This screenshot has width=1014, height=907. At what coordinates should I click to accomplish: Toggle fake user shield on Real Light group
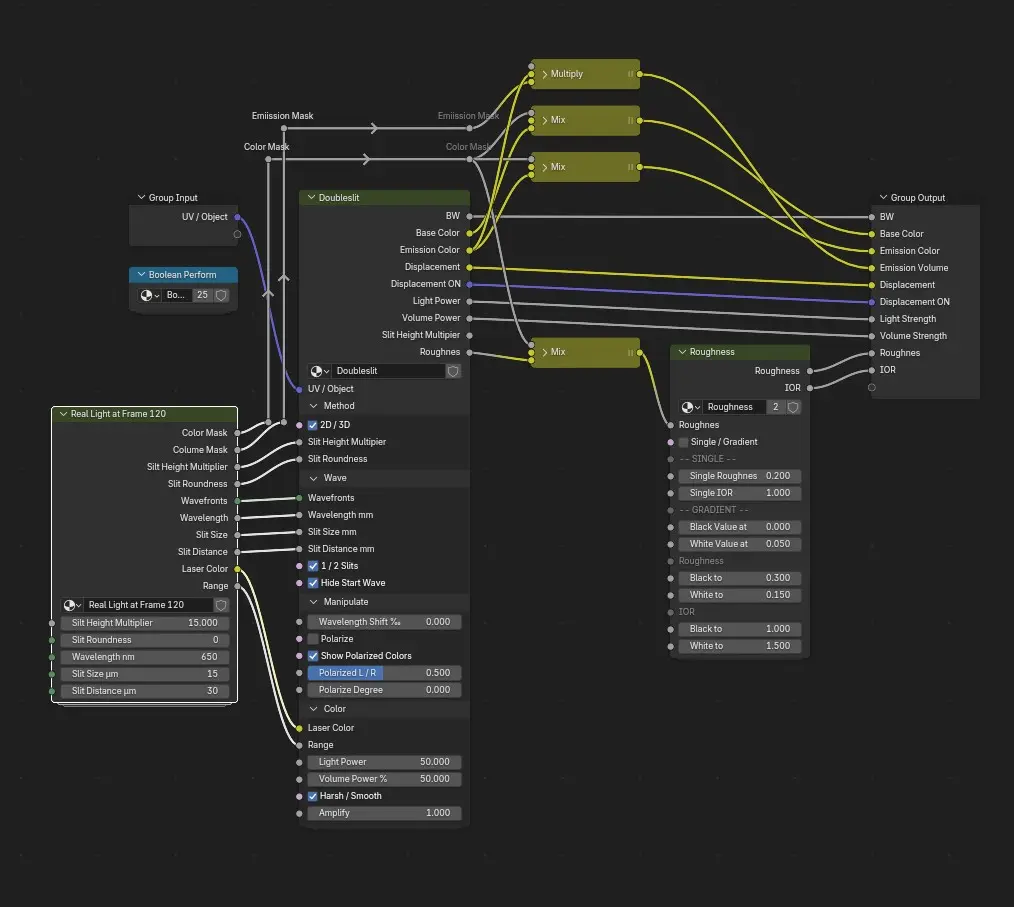221,605
